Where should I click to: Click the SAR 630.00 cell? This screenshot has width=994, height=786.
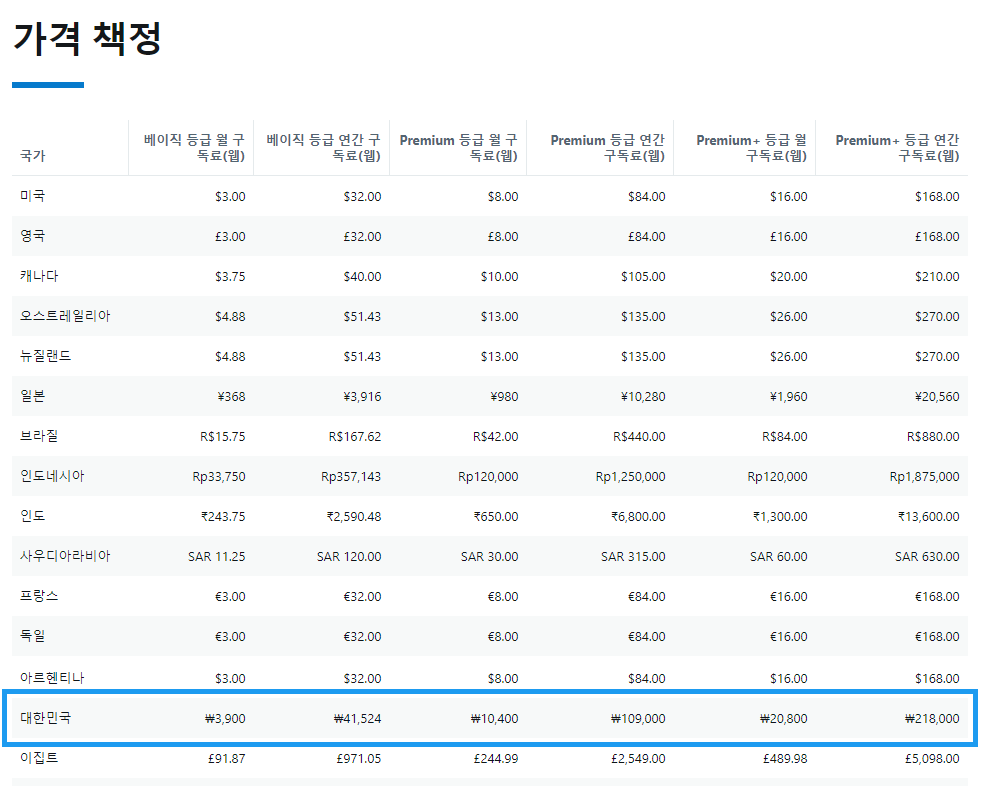point(927,556)
